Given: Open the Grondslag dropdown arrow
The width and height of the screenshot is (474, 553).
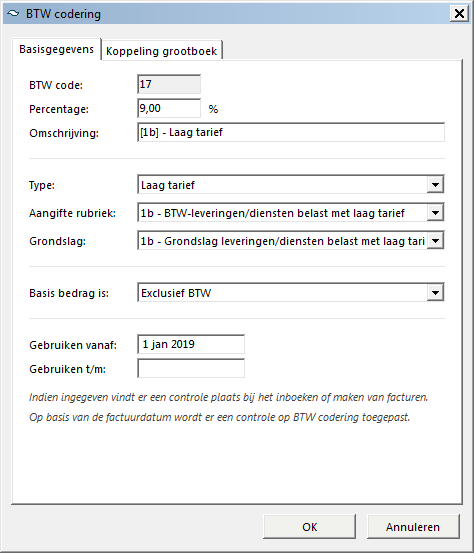Looking at the screenshot, I should [435, 241].
